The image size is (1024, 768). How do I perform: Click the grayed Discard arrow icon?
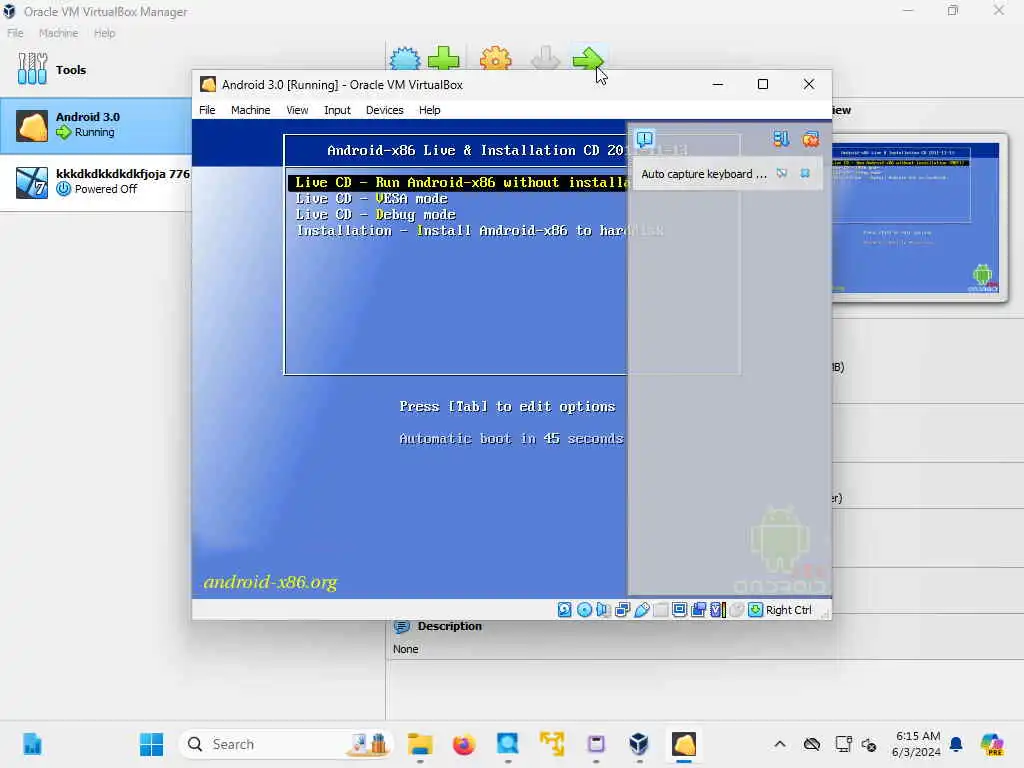(x=545, y=58)
